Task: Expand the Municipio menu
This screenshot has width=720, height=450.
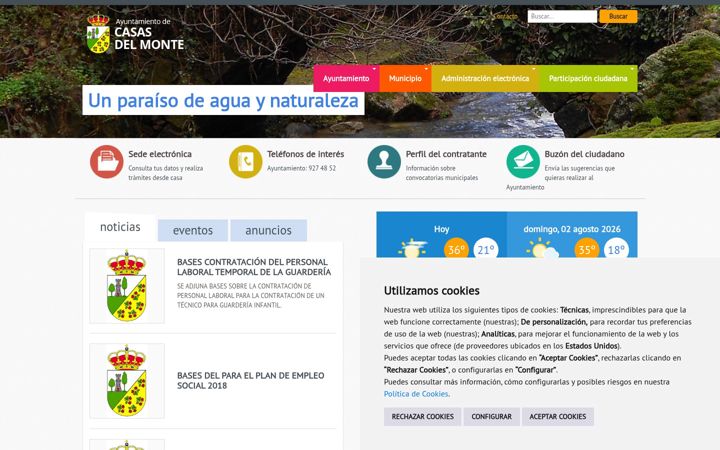Action: pos(405,79)
